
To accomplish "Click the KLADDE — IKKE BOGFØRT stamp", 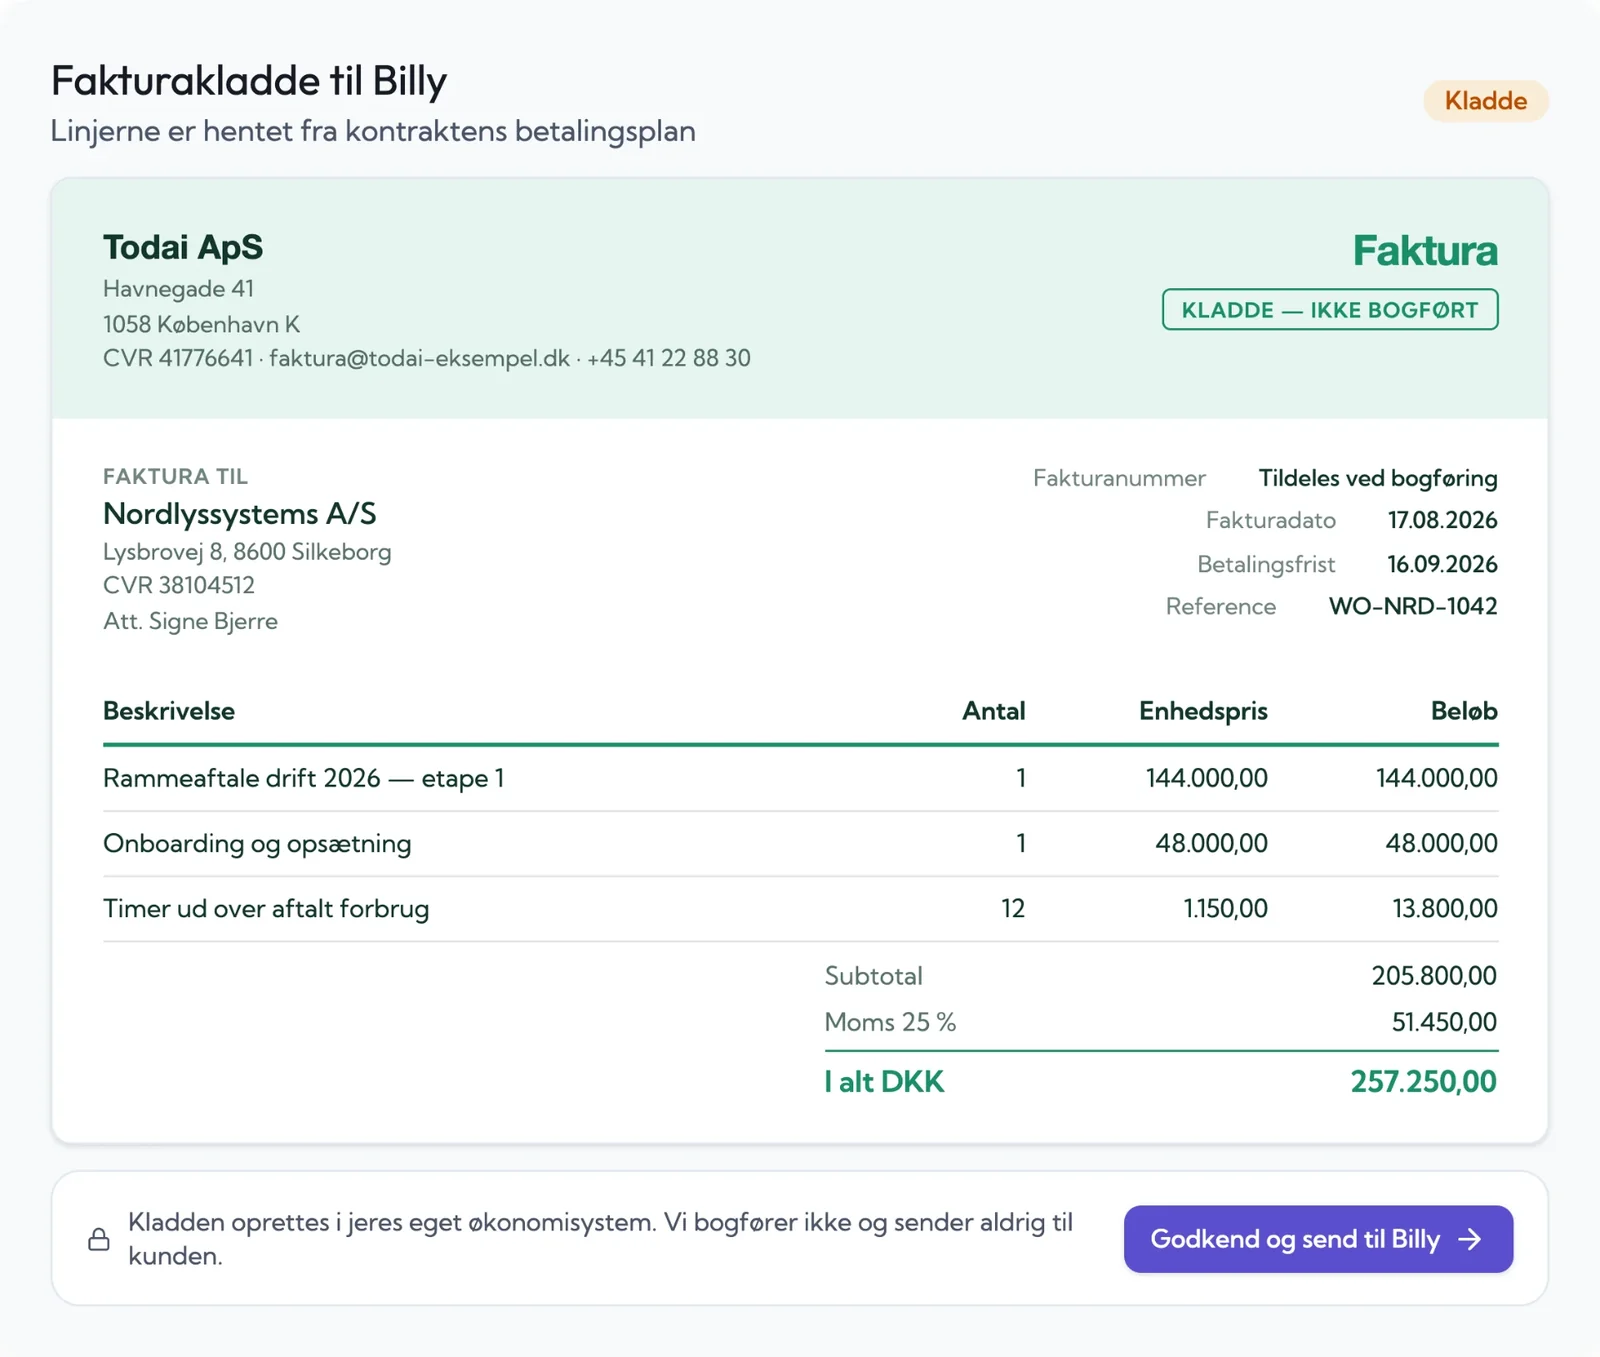I will [x=1330, y=310].
